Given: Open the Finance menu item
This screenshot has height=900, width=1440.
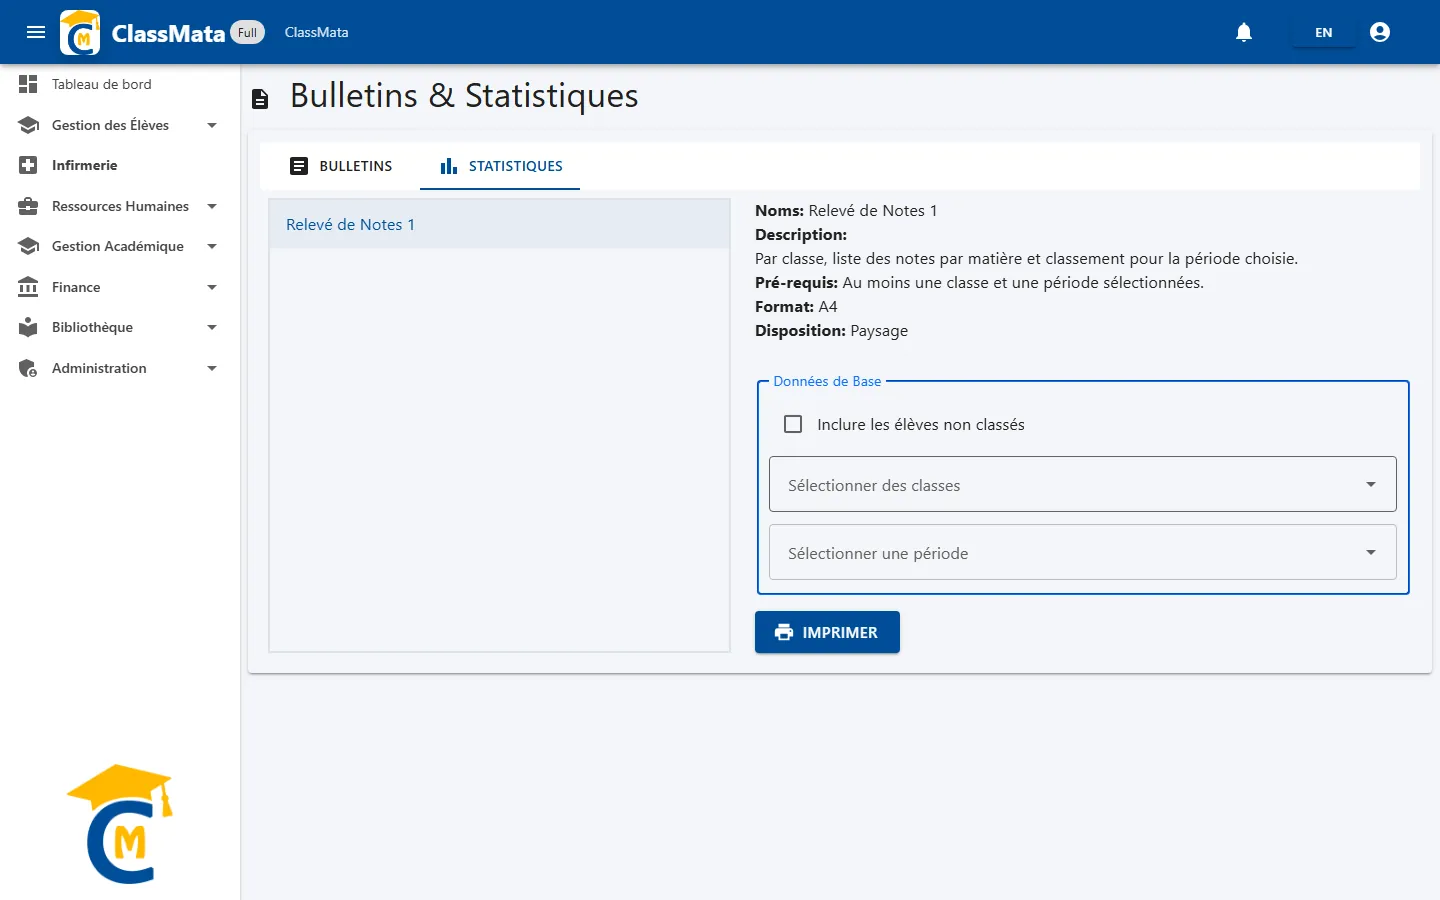Looking at the screenshot, I should (120, 287).
